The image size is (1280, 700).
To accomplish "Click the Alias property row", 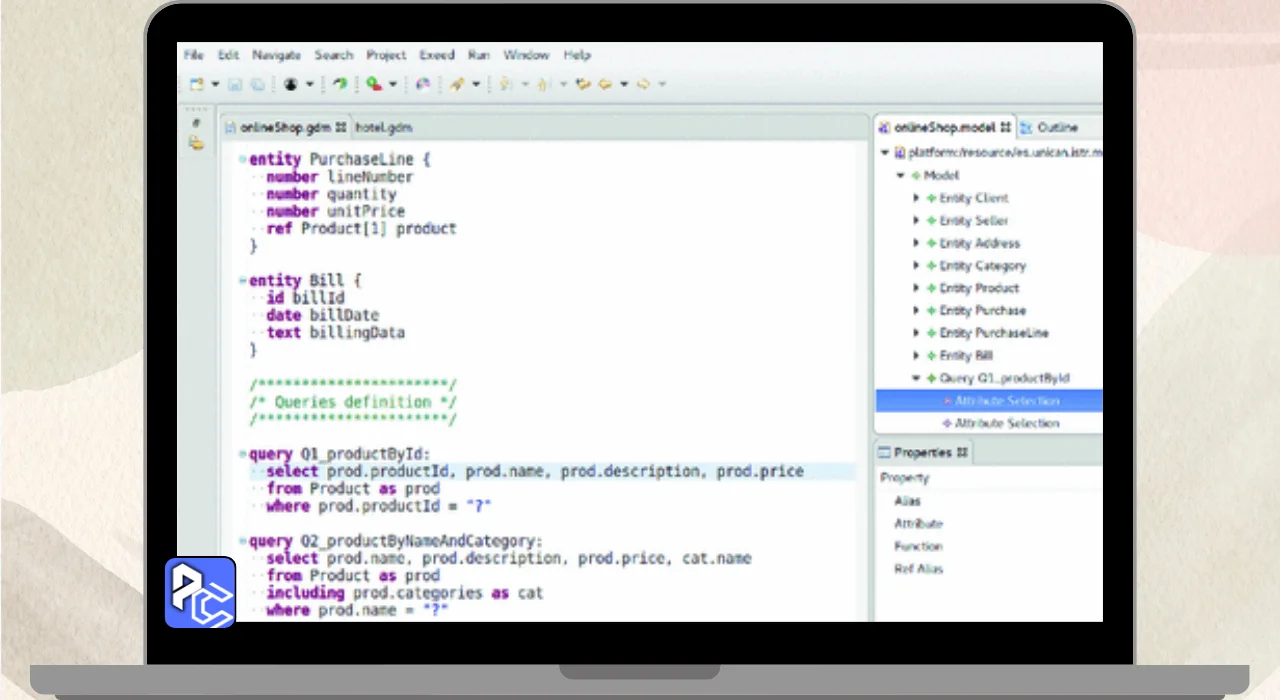I will 907,501.
